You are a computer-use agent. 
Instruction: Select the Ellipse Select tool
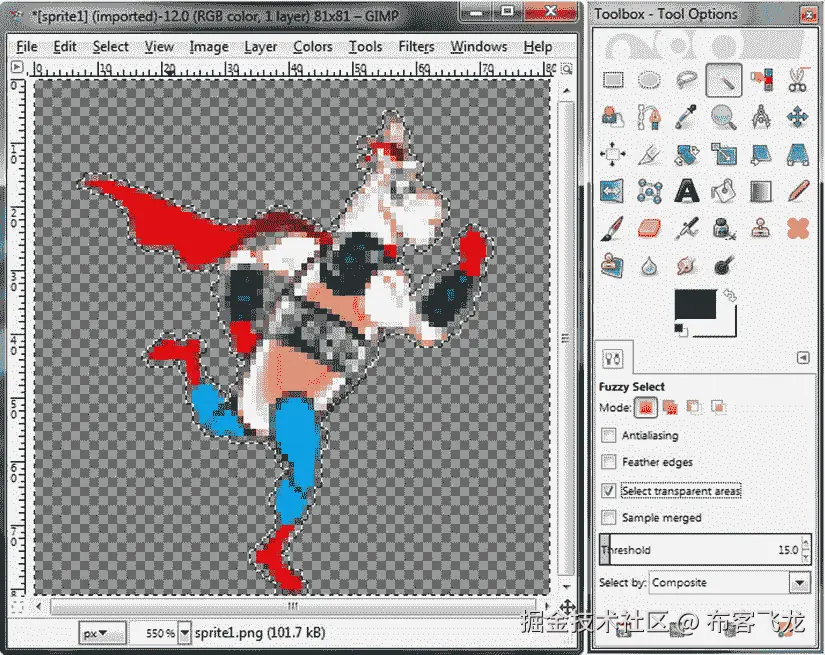[648, 81]
